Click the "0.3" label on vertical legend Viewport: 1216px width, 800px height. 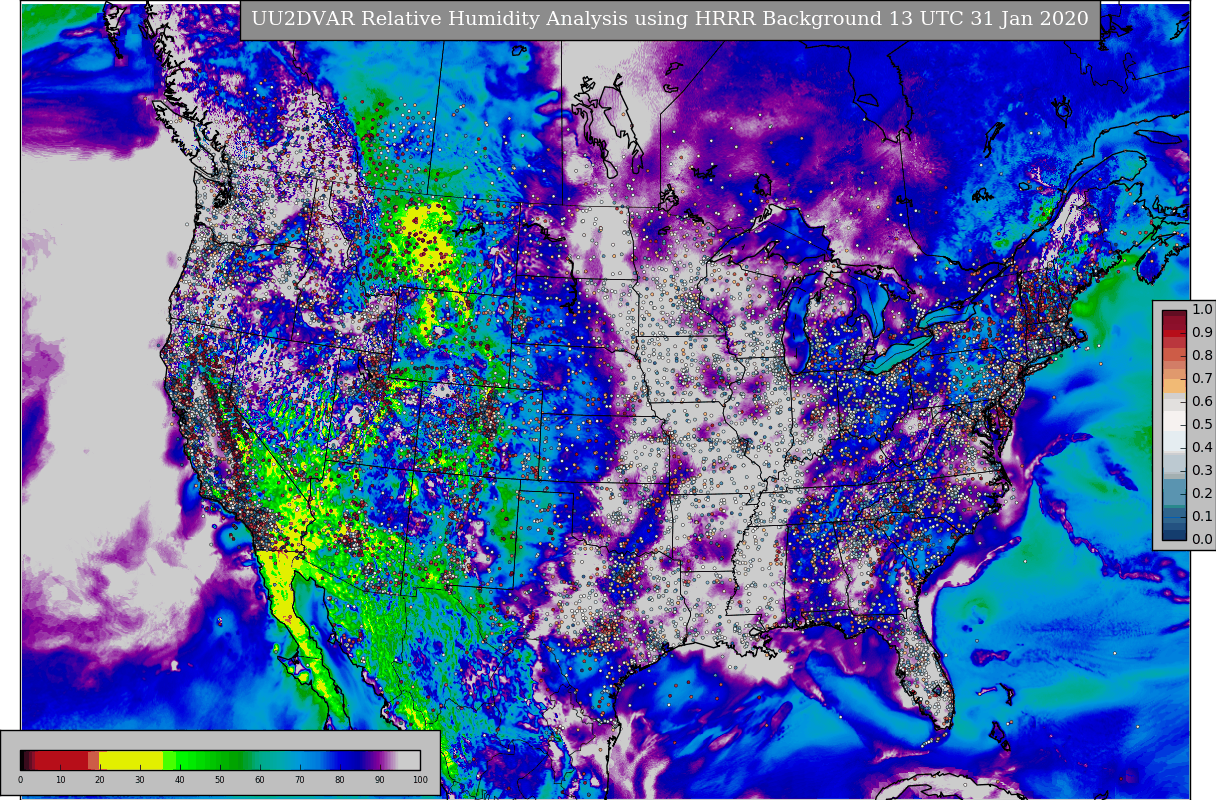click(x=1202, y=470)
